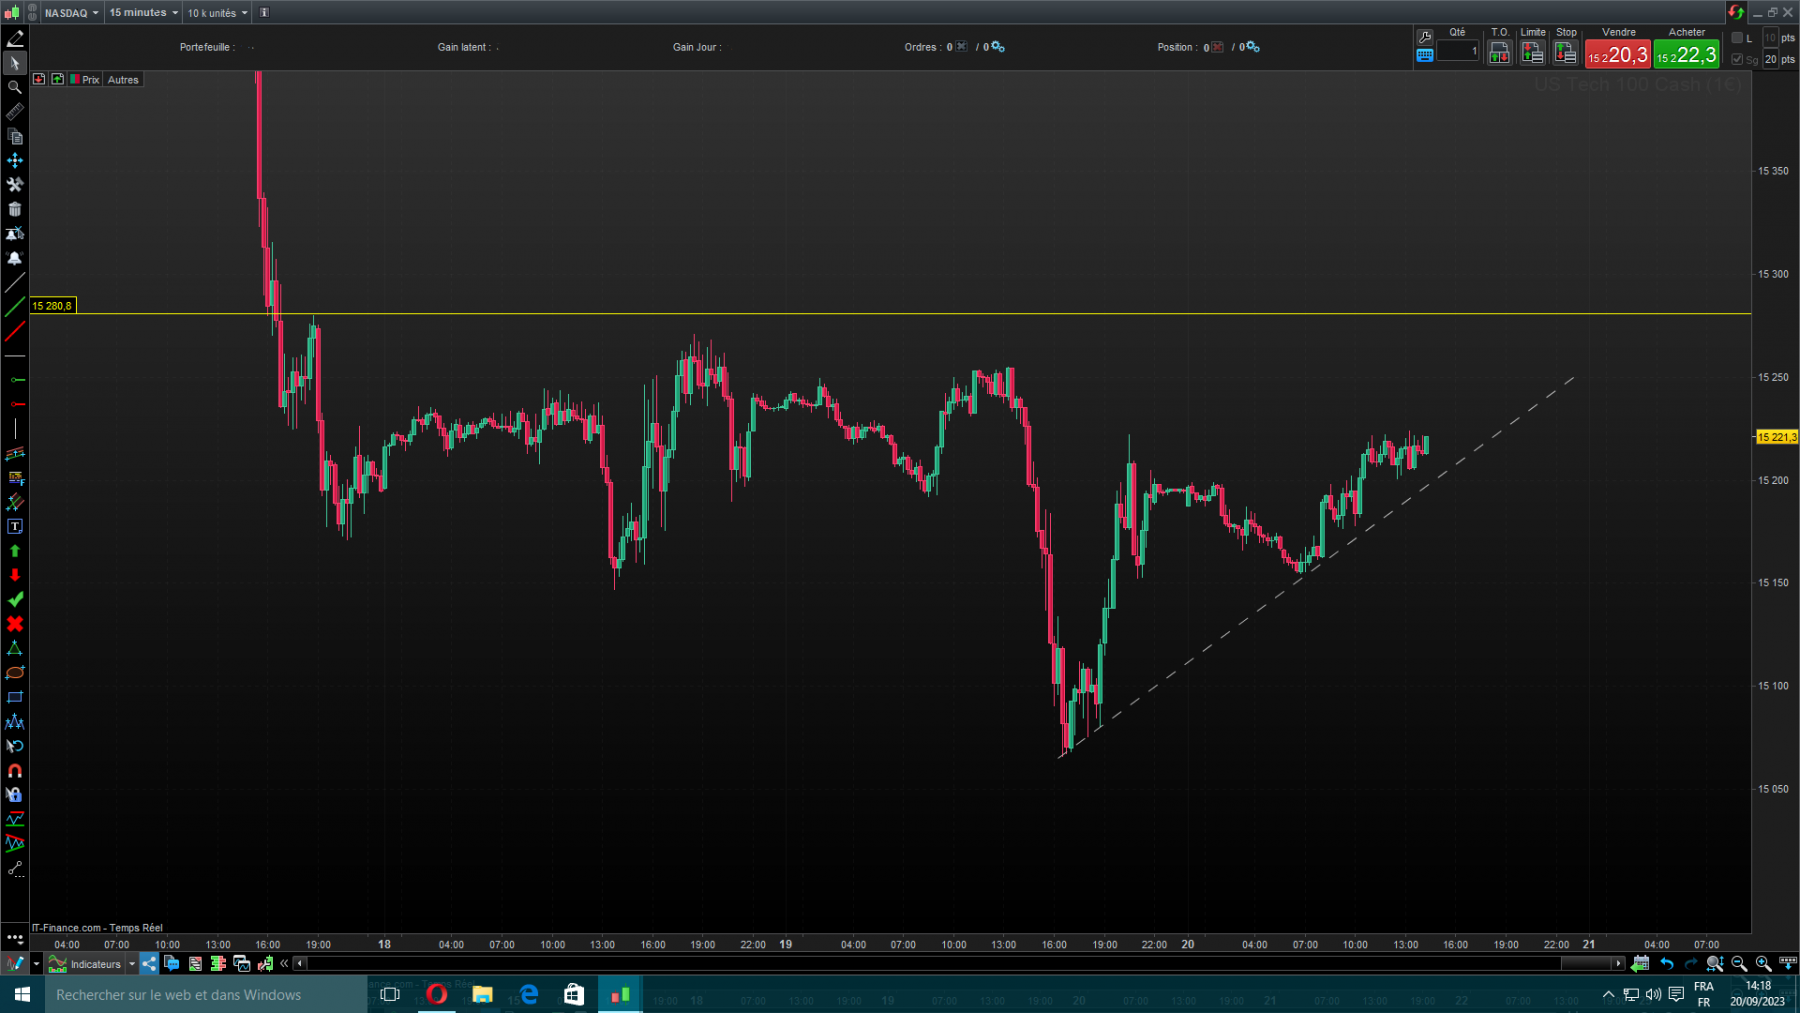Screen dimensions: 1800x1013
Task: Click the horizontal chart scrollbar
Action: (x=958, y=964)
